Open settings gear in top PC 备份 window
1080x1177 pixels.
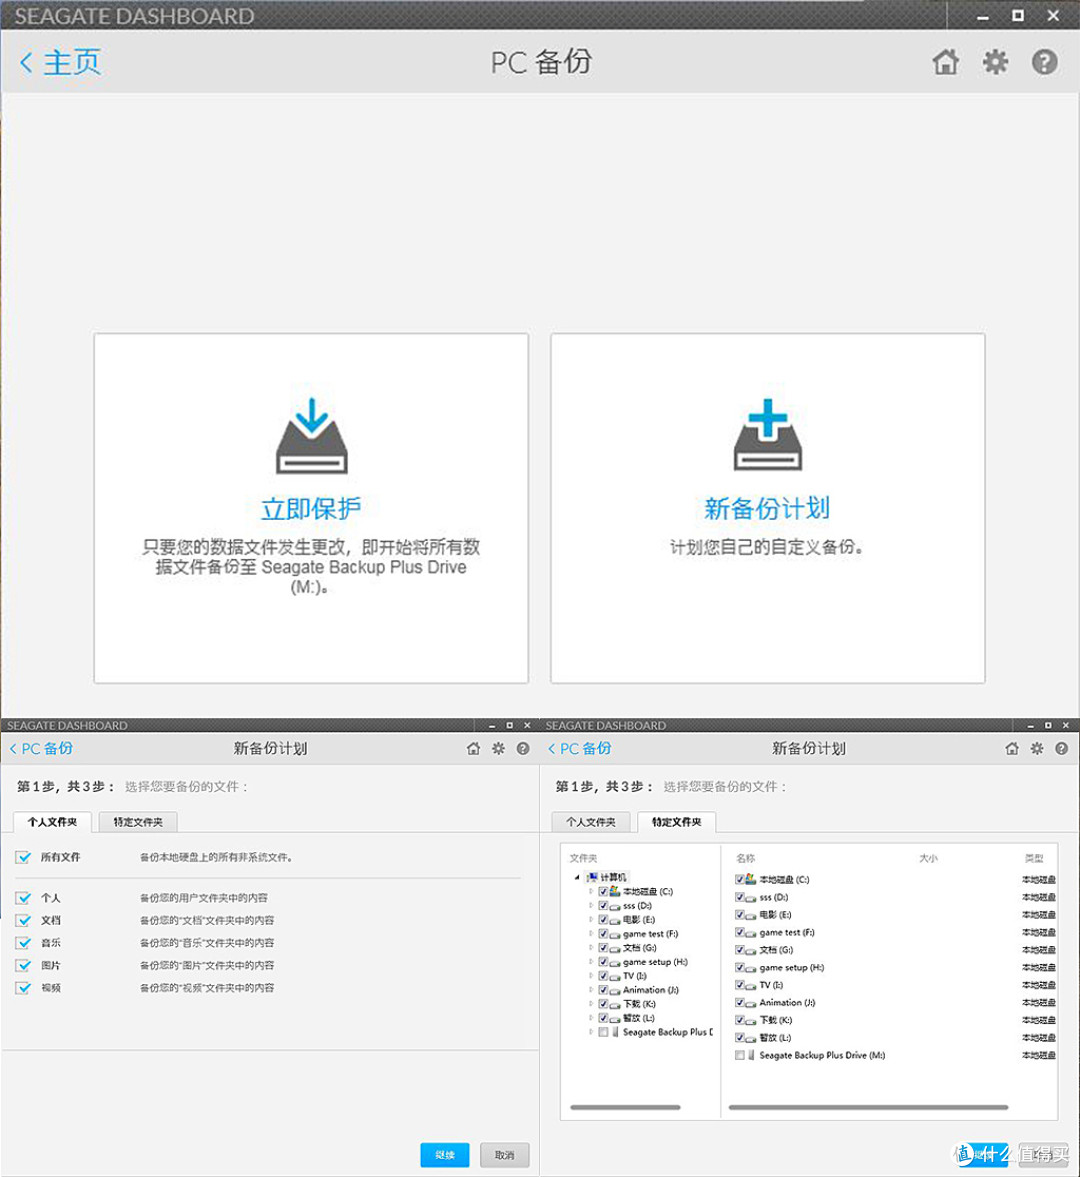pos(995,62)
